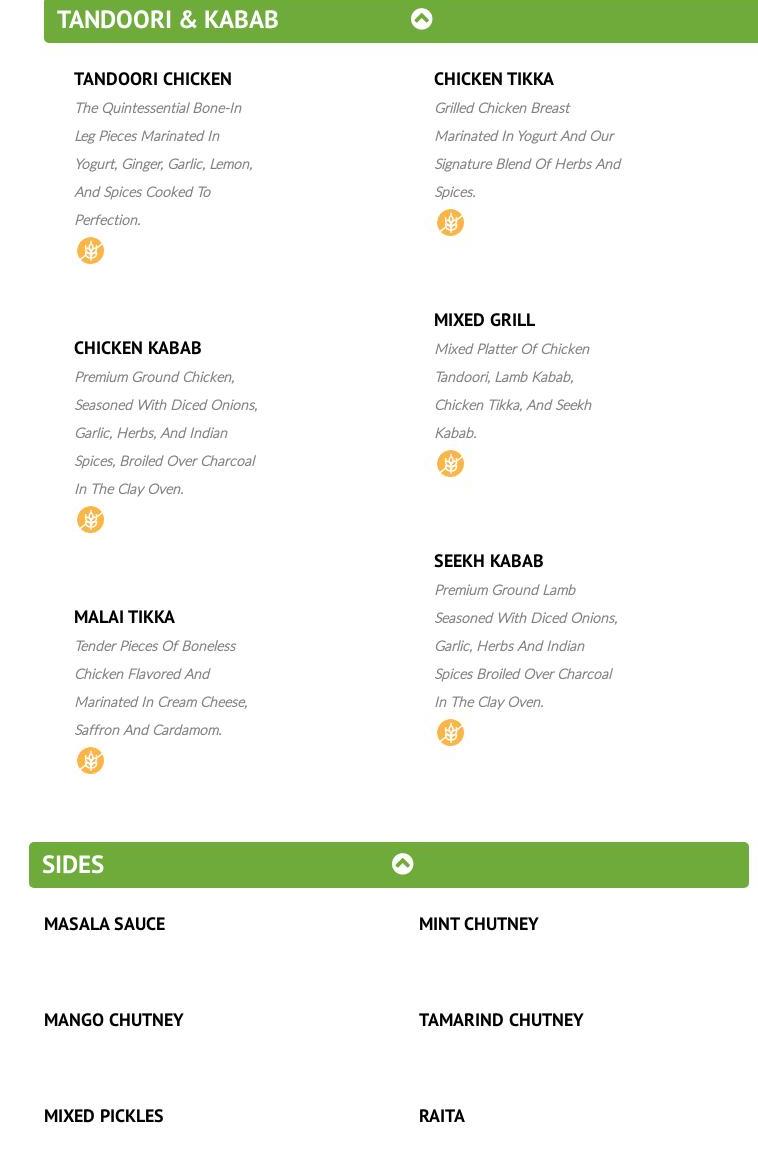Click gluten-free icon under Tandoori Chicken
The height and width of the screenshot is (1159, 758).
tap(90, 251)
